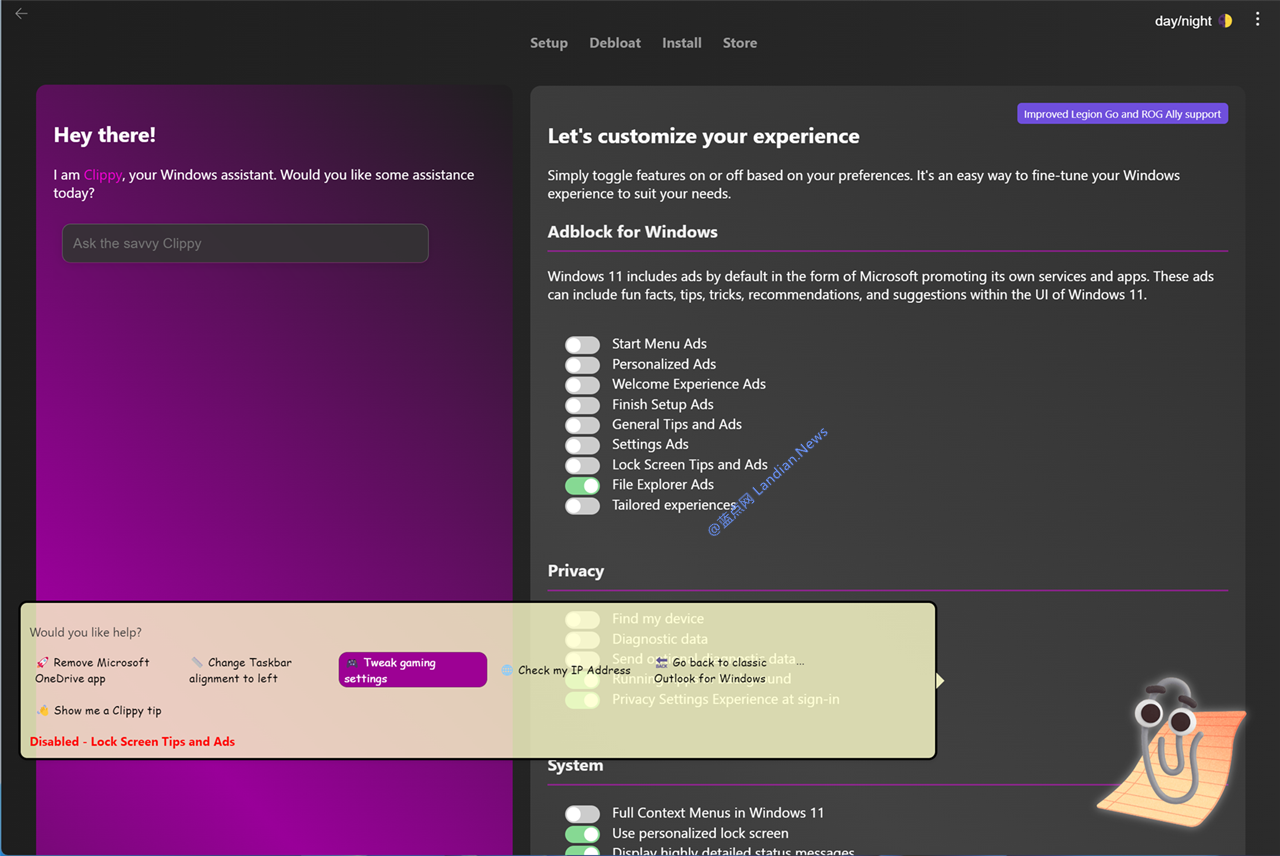This screenshot has width=1280, height=856.
Task: Choose Remove Microsoft OneDrive app suggestion
Action: point(93,670)
